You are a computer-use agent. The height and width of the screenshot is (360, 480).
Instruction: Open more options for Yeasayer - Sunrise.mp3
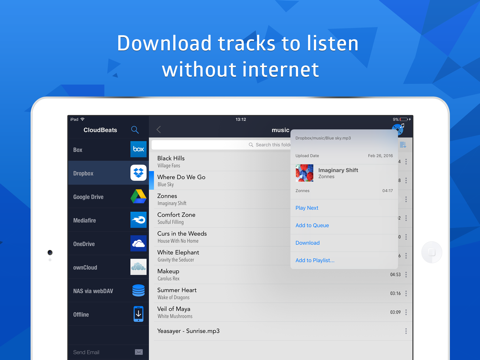(406, 331)
